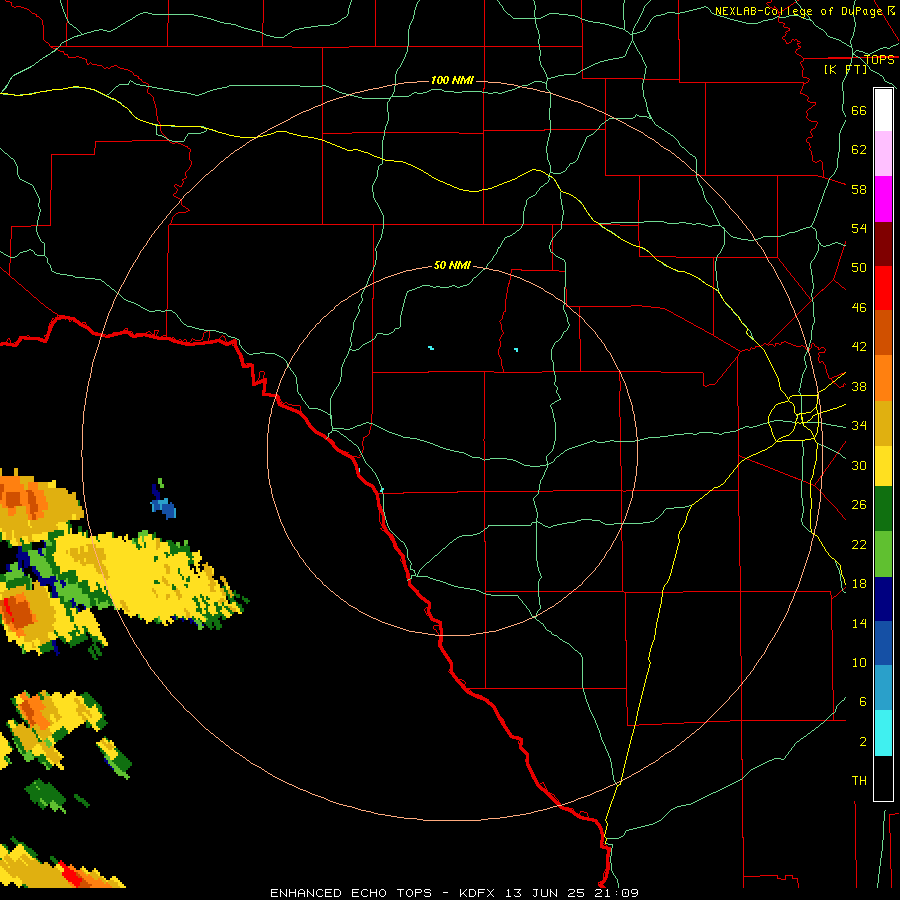The width and height of the screenshot is (900, 900).
Task: Click the "50 NMI" range ring label
Action: point(452,265)
